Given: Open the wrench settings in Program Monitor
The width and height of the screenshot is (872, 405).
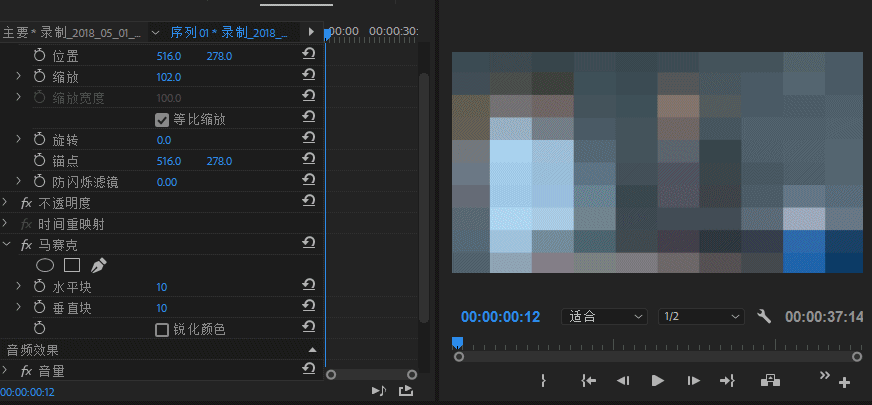Looking at the screenshot, I should click(764, 317).
